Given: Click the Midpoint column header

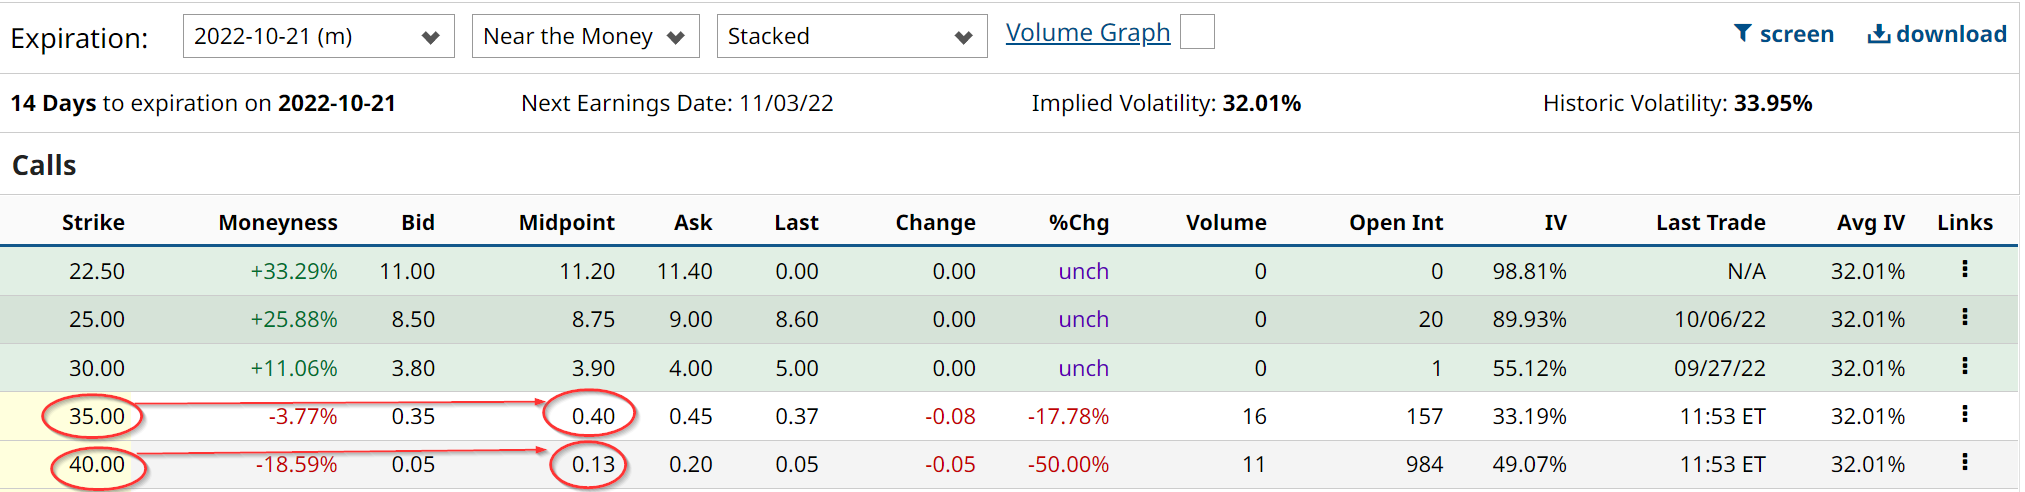Looking at the screenshot, I should pos(566,222).
